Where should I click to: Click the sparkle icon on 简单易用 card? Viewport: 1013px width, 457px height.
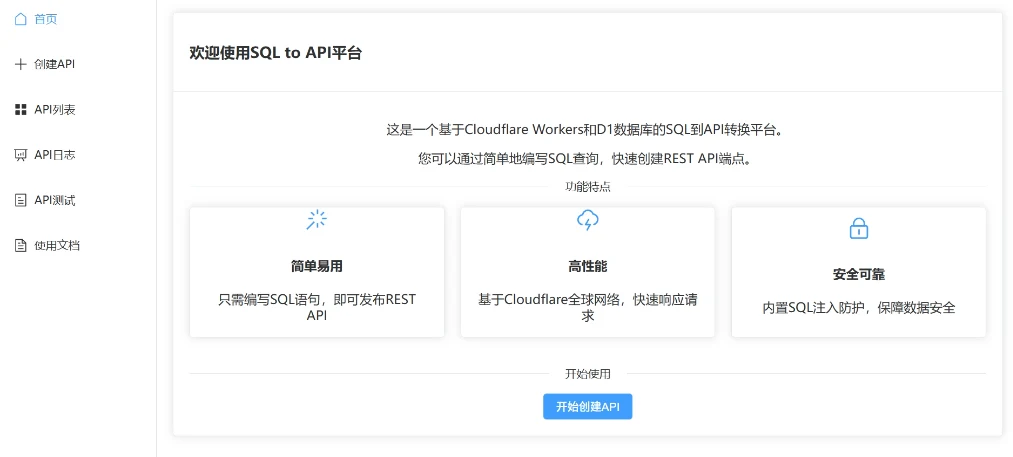point(317,220)
